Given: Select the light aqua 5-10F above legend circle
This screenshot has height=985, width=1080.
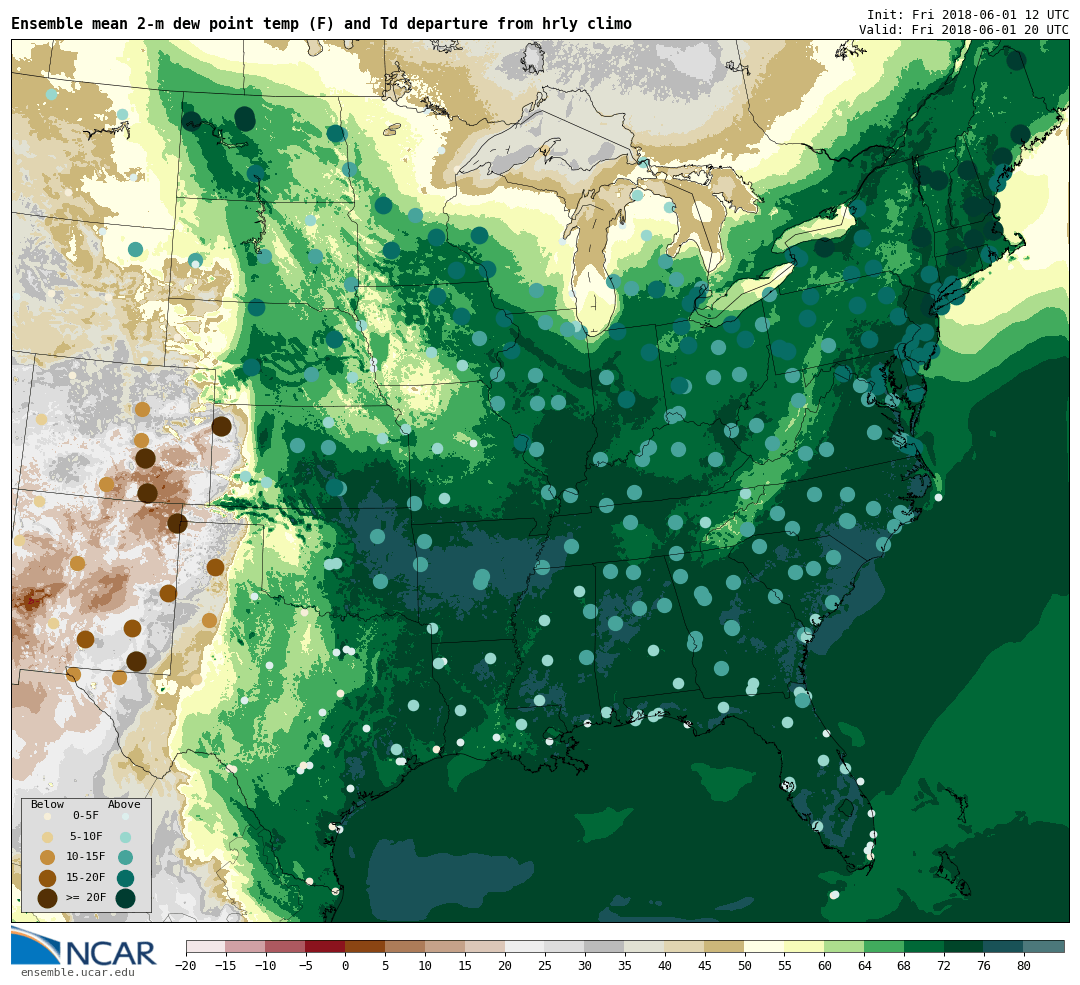Looking at the screenshot, I should 125,837.
